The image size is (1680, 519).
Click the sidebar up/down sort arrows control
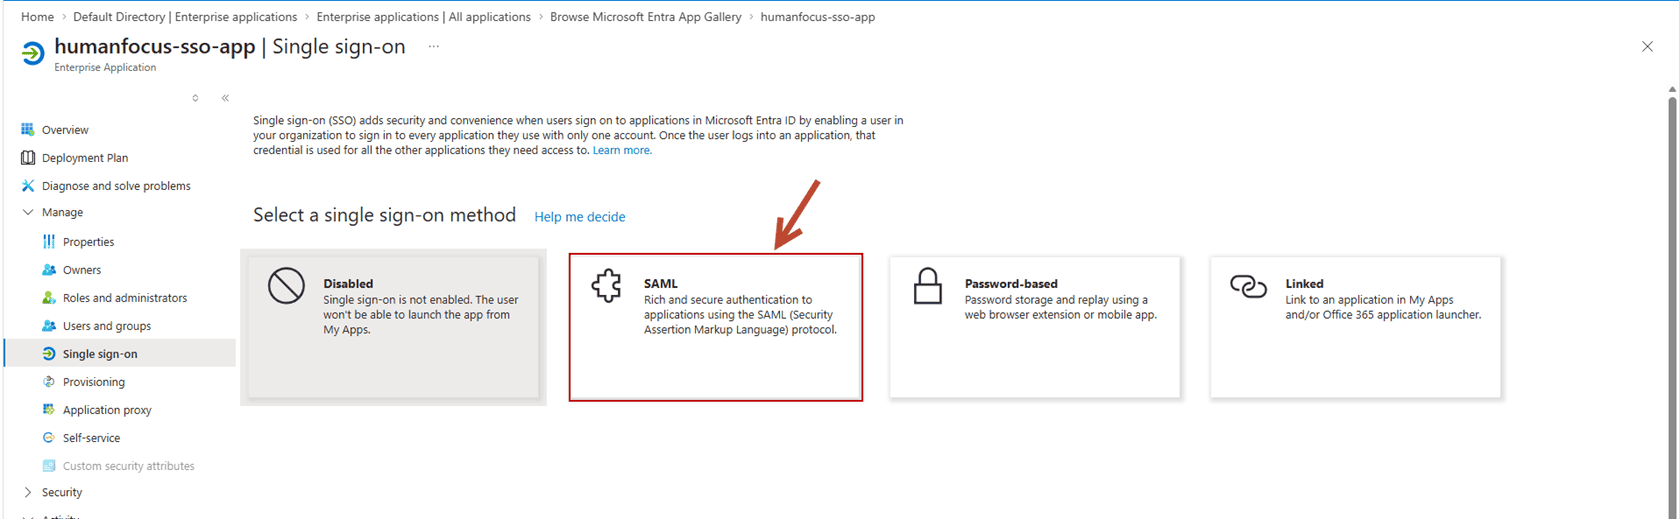195,98
